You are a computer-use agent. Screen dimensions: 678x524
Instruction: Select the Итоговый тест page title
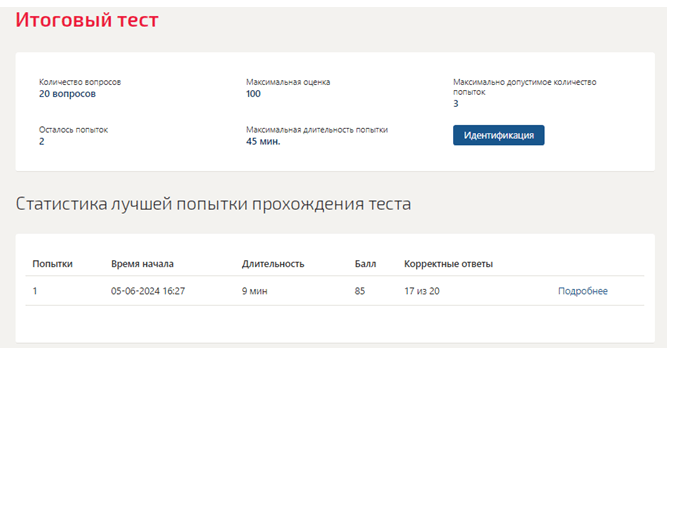pyautogui.click(x=87, y=19)
